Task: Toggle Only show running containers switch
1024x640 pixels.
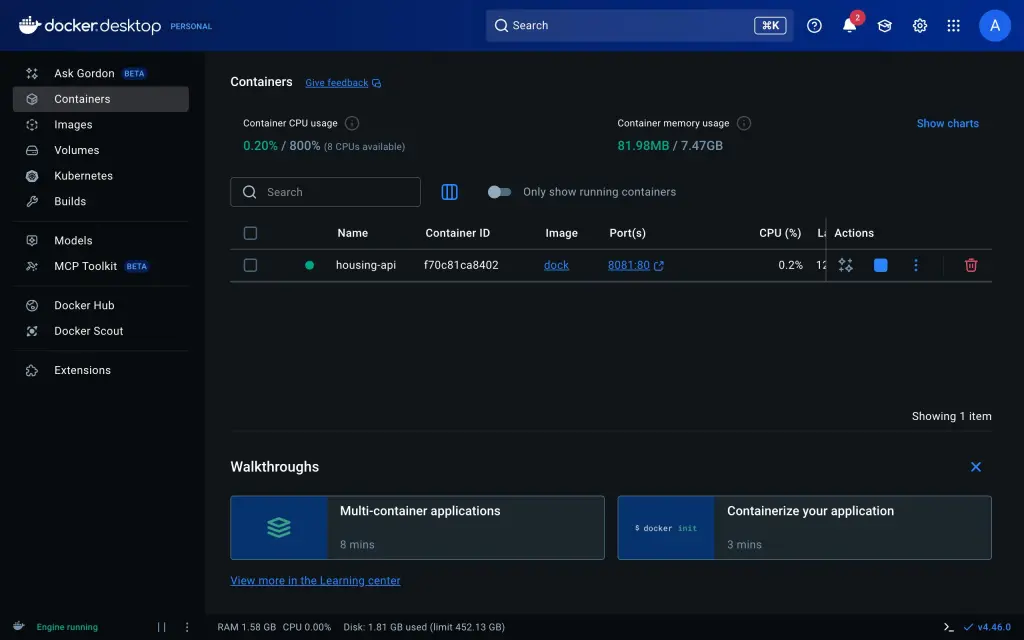Action: coord(499,192)
